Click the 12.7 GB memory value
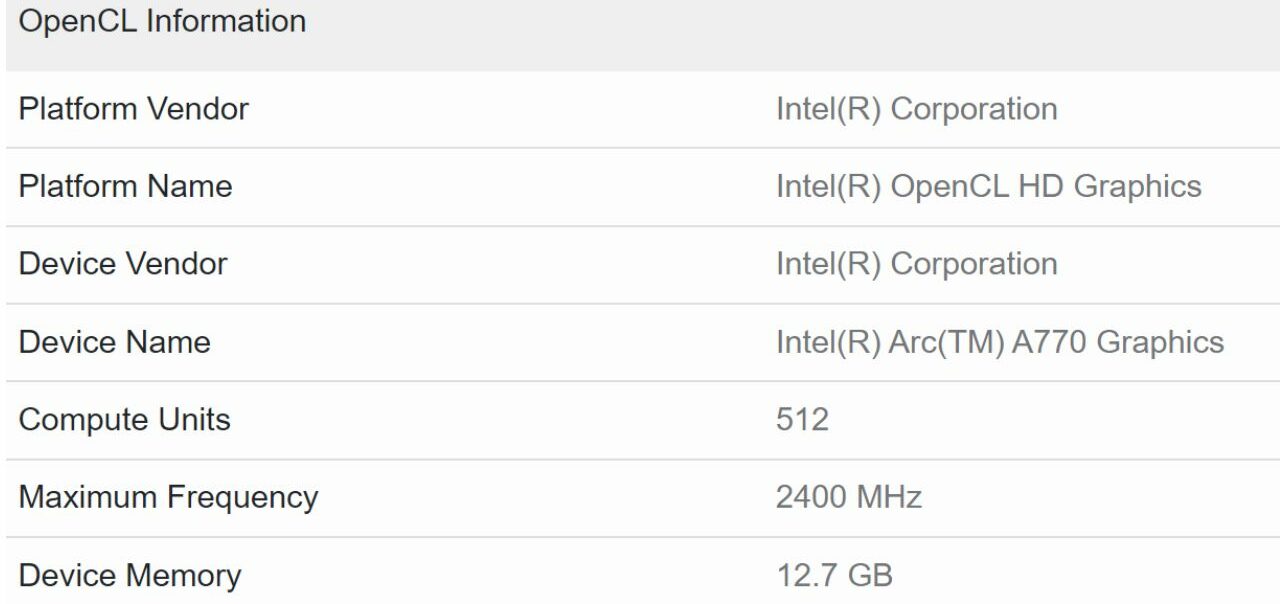Screen dimensions: 1280x604 pos(834,576)
